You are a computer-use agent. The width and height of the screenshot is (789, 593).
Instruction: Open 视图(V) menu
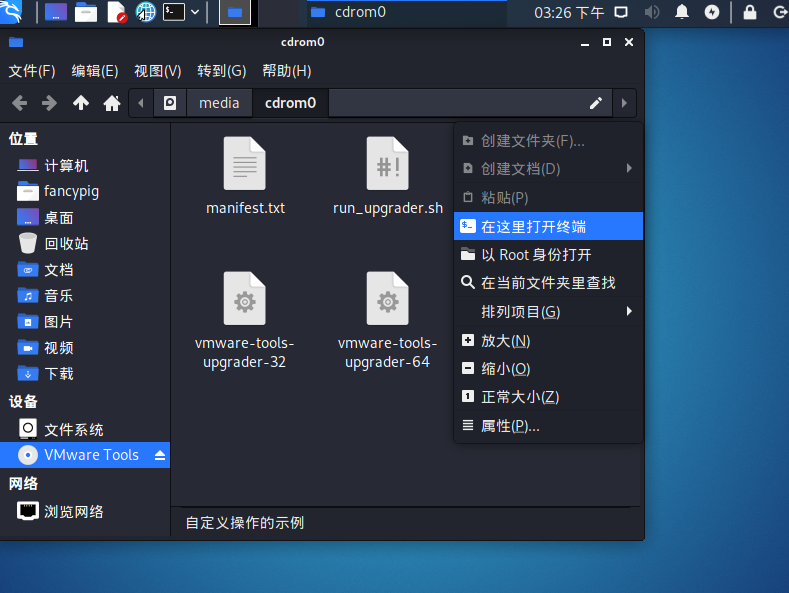pos(157,71)
